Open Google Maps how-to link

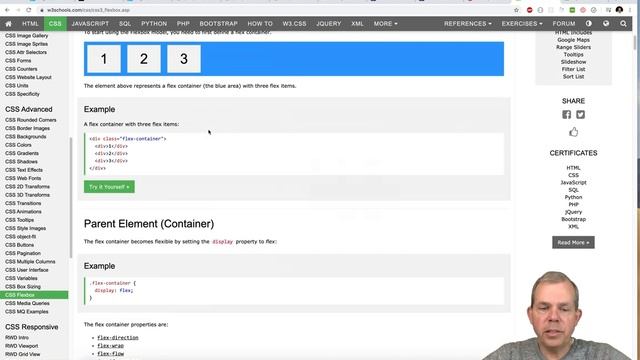pos(573,40)
